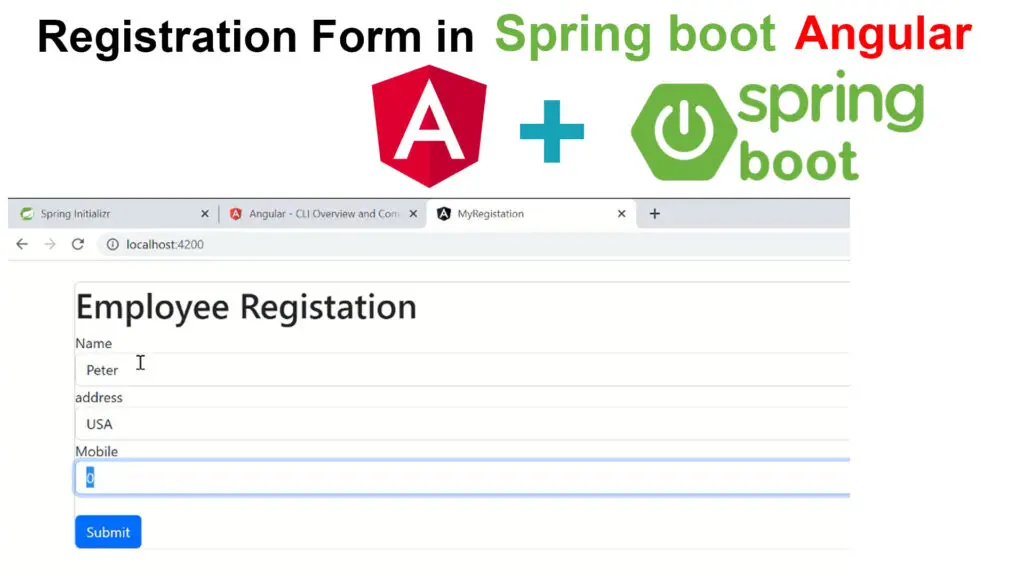View site information icon beside localhost URL

tap(112, 244)
